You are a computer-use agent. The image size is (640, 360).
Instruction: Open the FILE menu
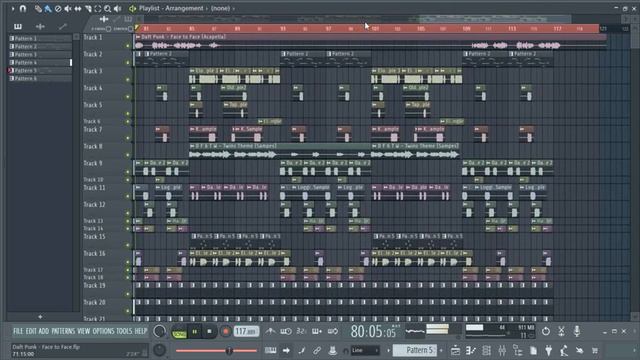pos(18,331)
